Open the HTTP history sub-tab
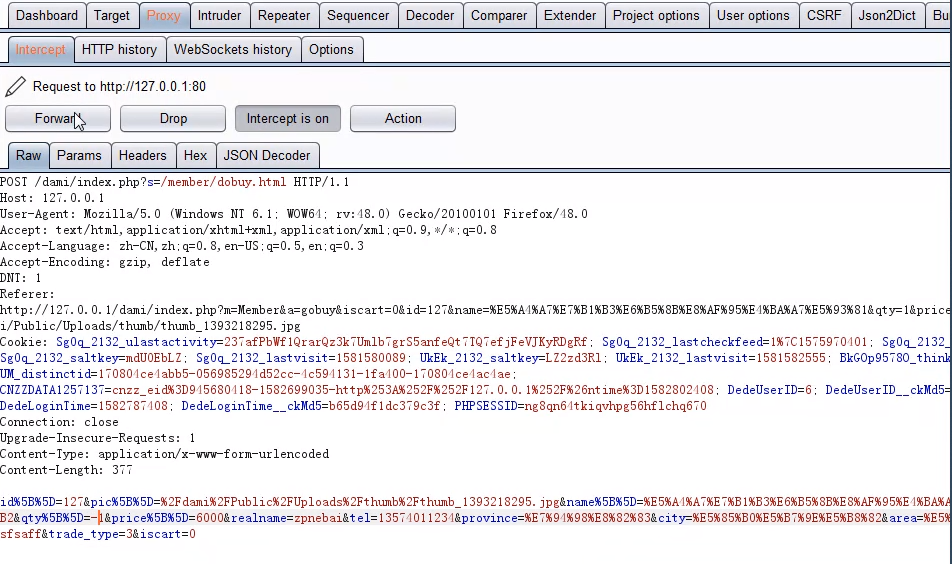This screenshot has height=564, width=952. pyautogui.click(x=120, y=49)
